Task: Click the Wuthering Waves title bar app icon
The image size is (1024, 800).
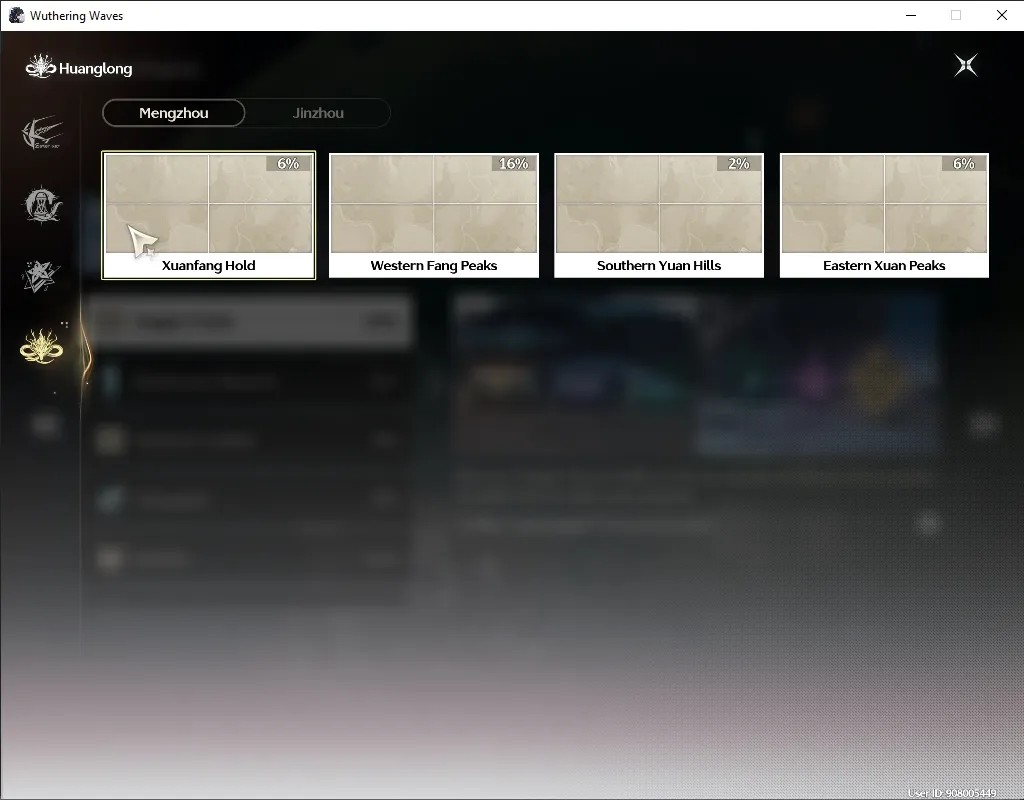Action: click(16, 15)
